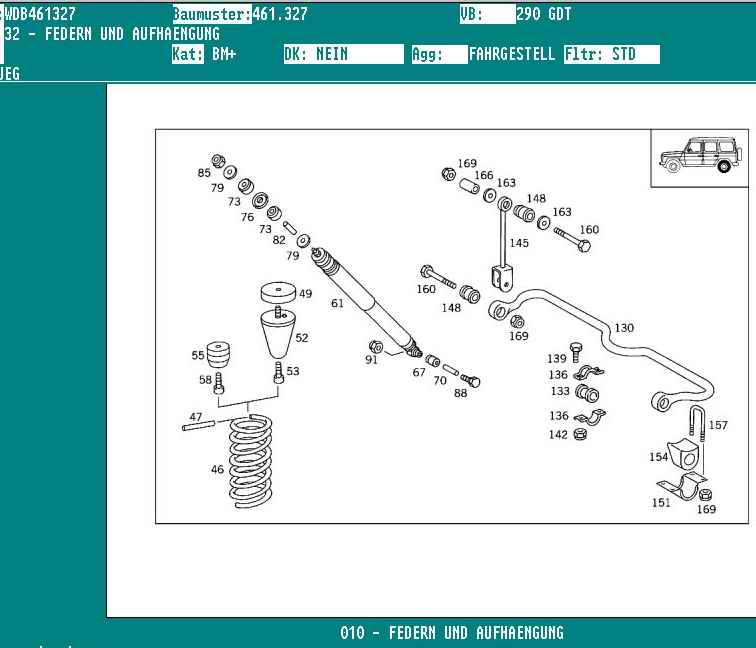Click part number callout 88 in the diagram
The height and width of the screenshot is (648, 756).
460,394
